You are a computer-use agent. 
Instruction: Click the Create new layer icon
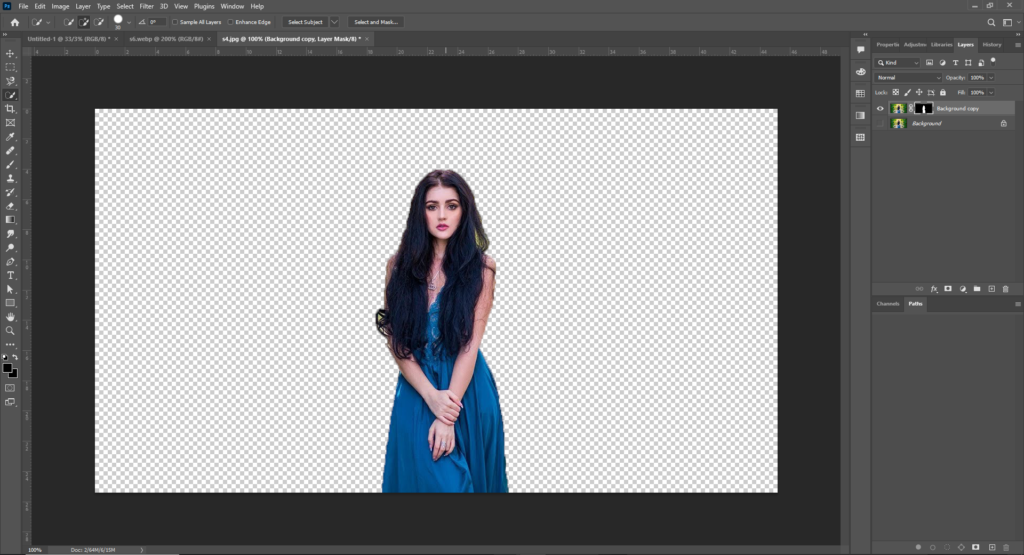(991, 289)
